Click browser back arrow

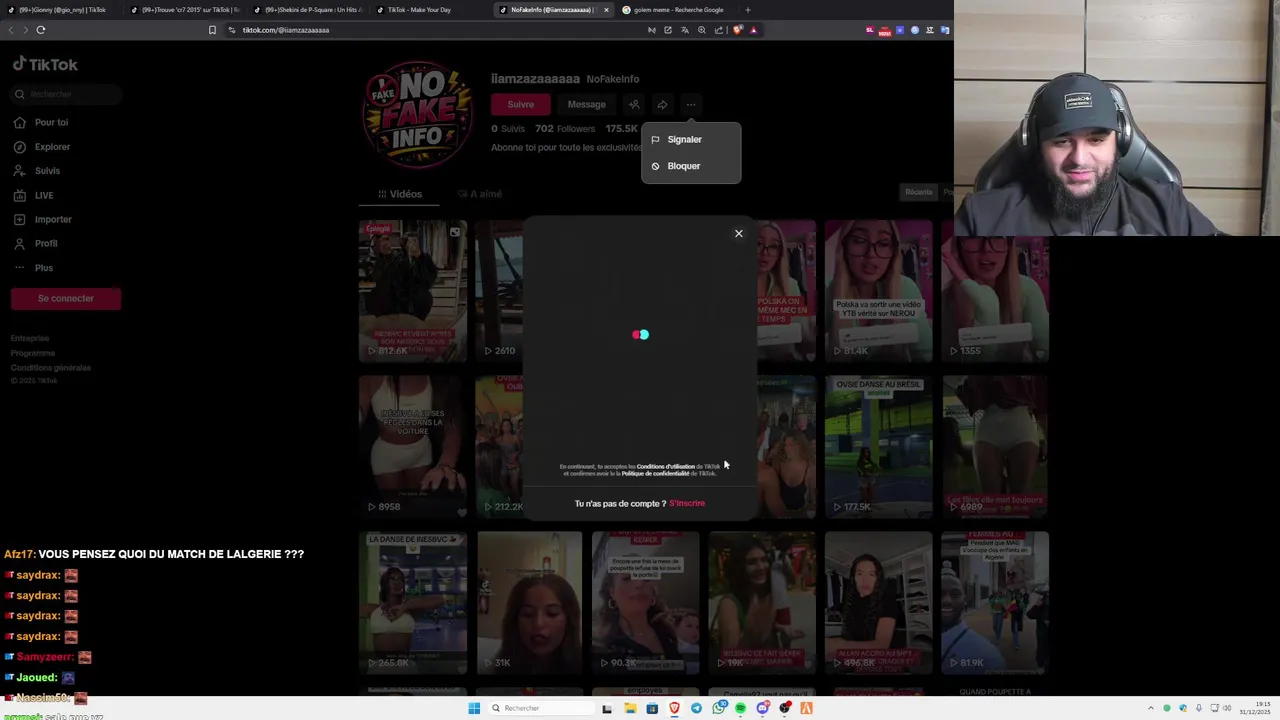pyautogui.click(x=11, y=30)
